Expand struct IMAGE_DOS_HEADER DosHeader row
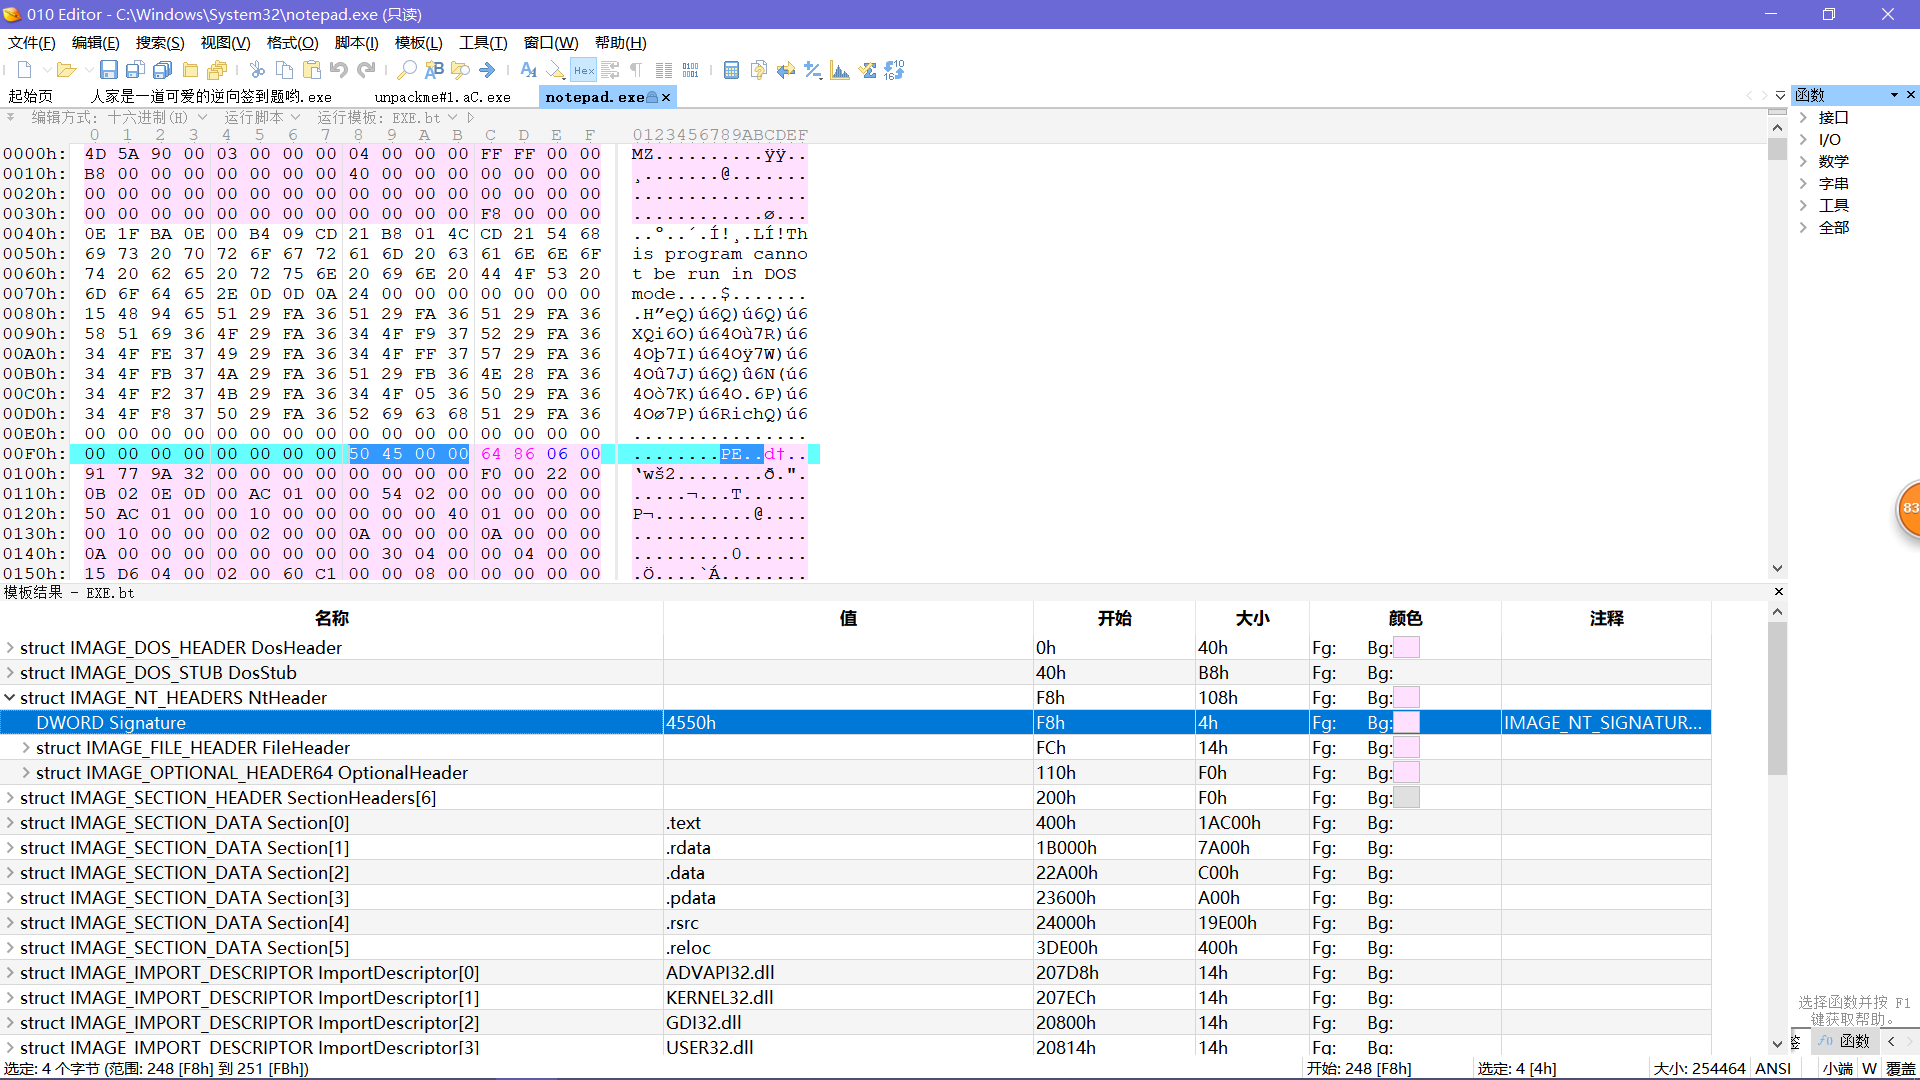Image resolution: width=1920 pixels, height=1080 pixels. (10, 648)
